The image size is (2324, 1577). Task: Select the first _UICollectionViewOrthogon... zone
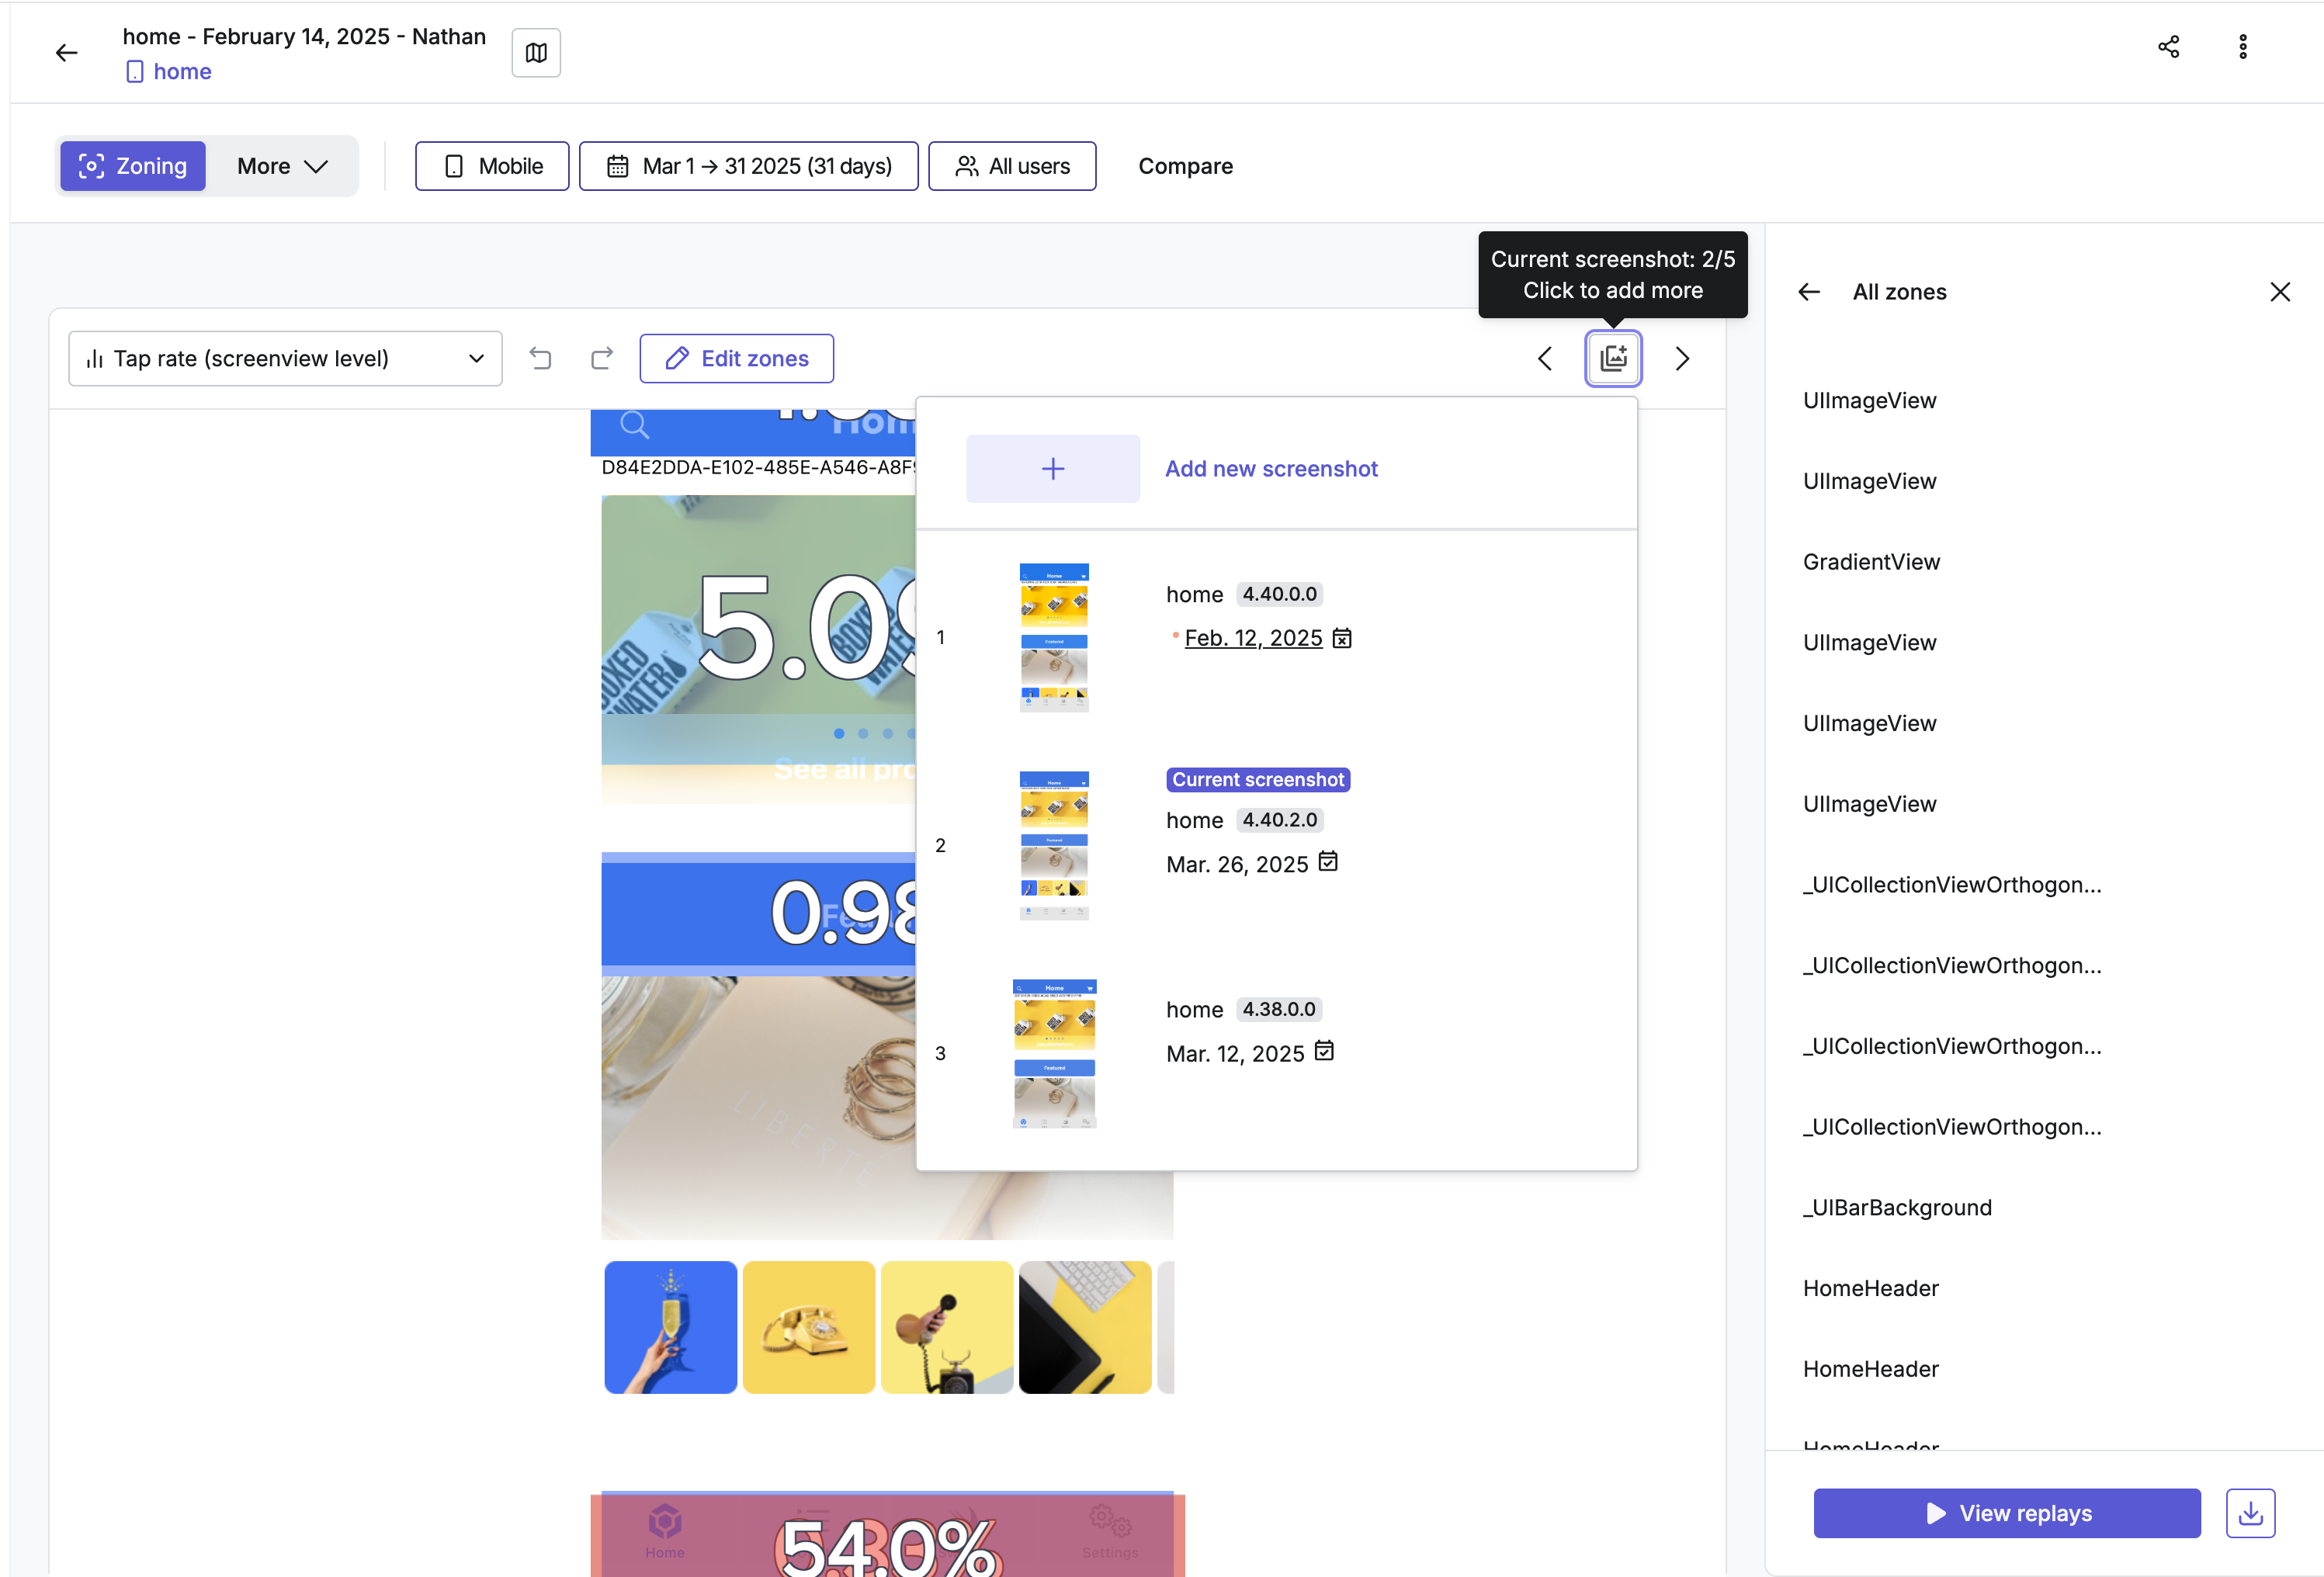(x=1952, y=885)
